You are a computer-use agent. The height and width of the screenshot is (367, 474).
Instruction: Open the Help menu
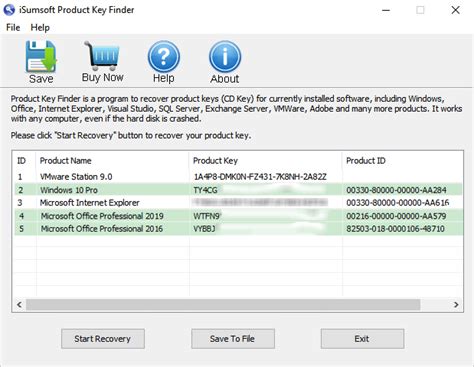[x=40, y=28]
